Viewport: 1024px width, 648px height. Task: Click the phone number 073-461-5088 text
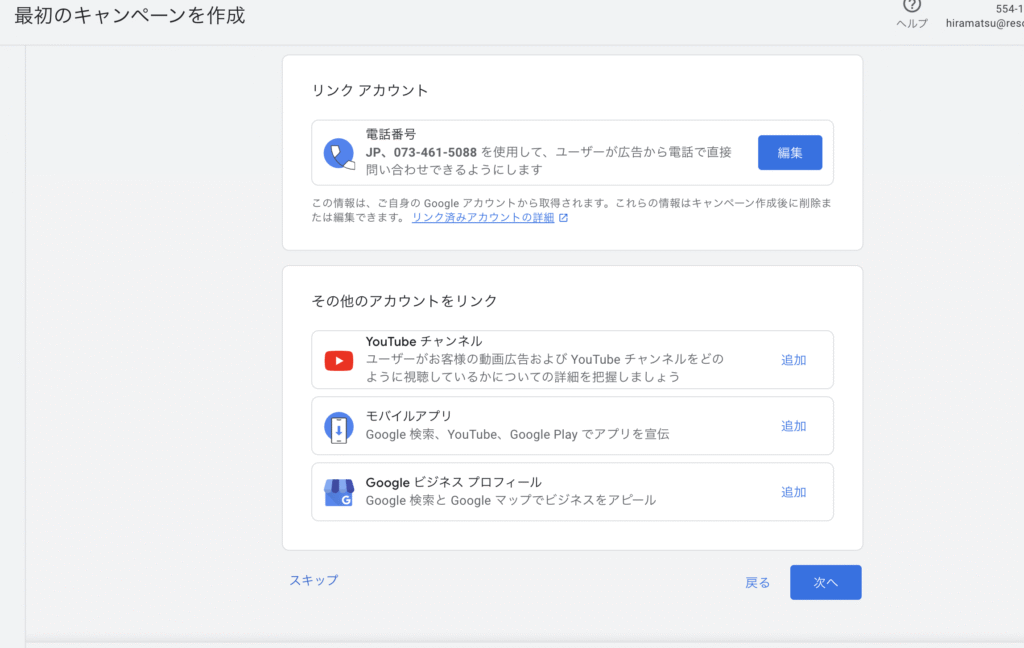[435, 152]
